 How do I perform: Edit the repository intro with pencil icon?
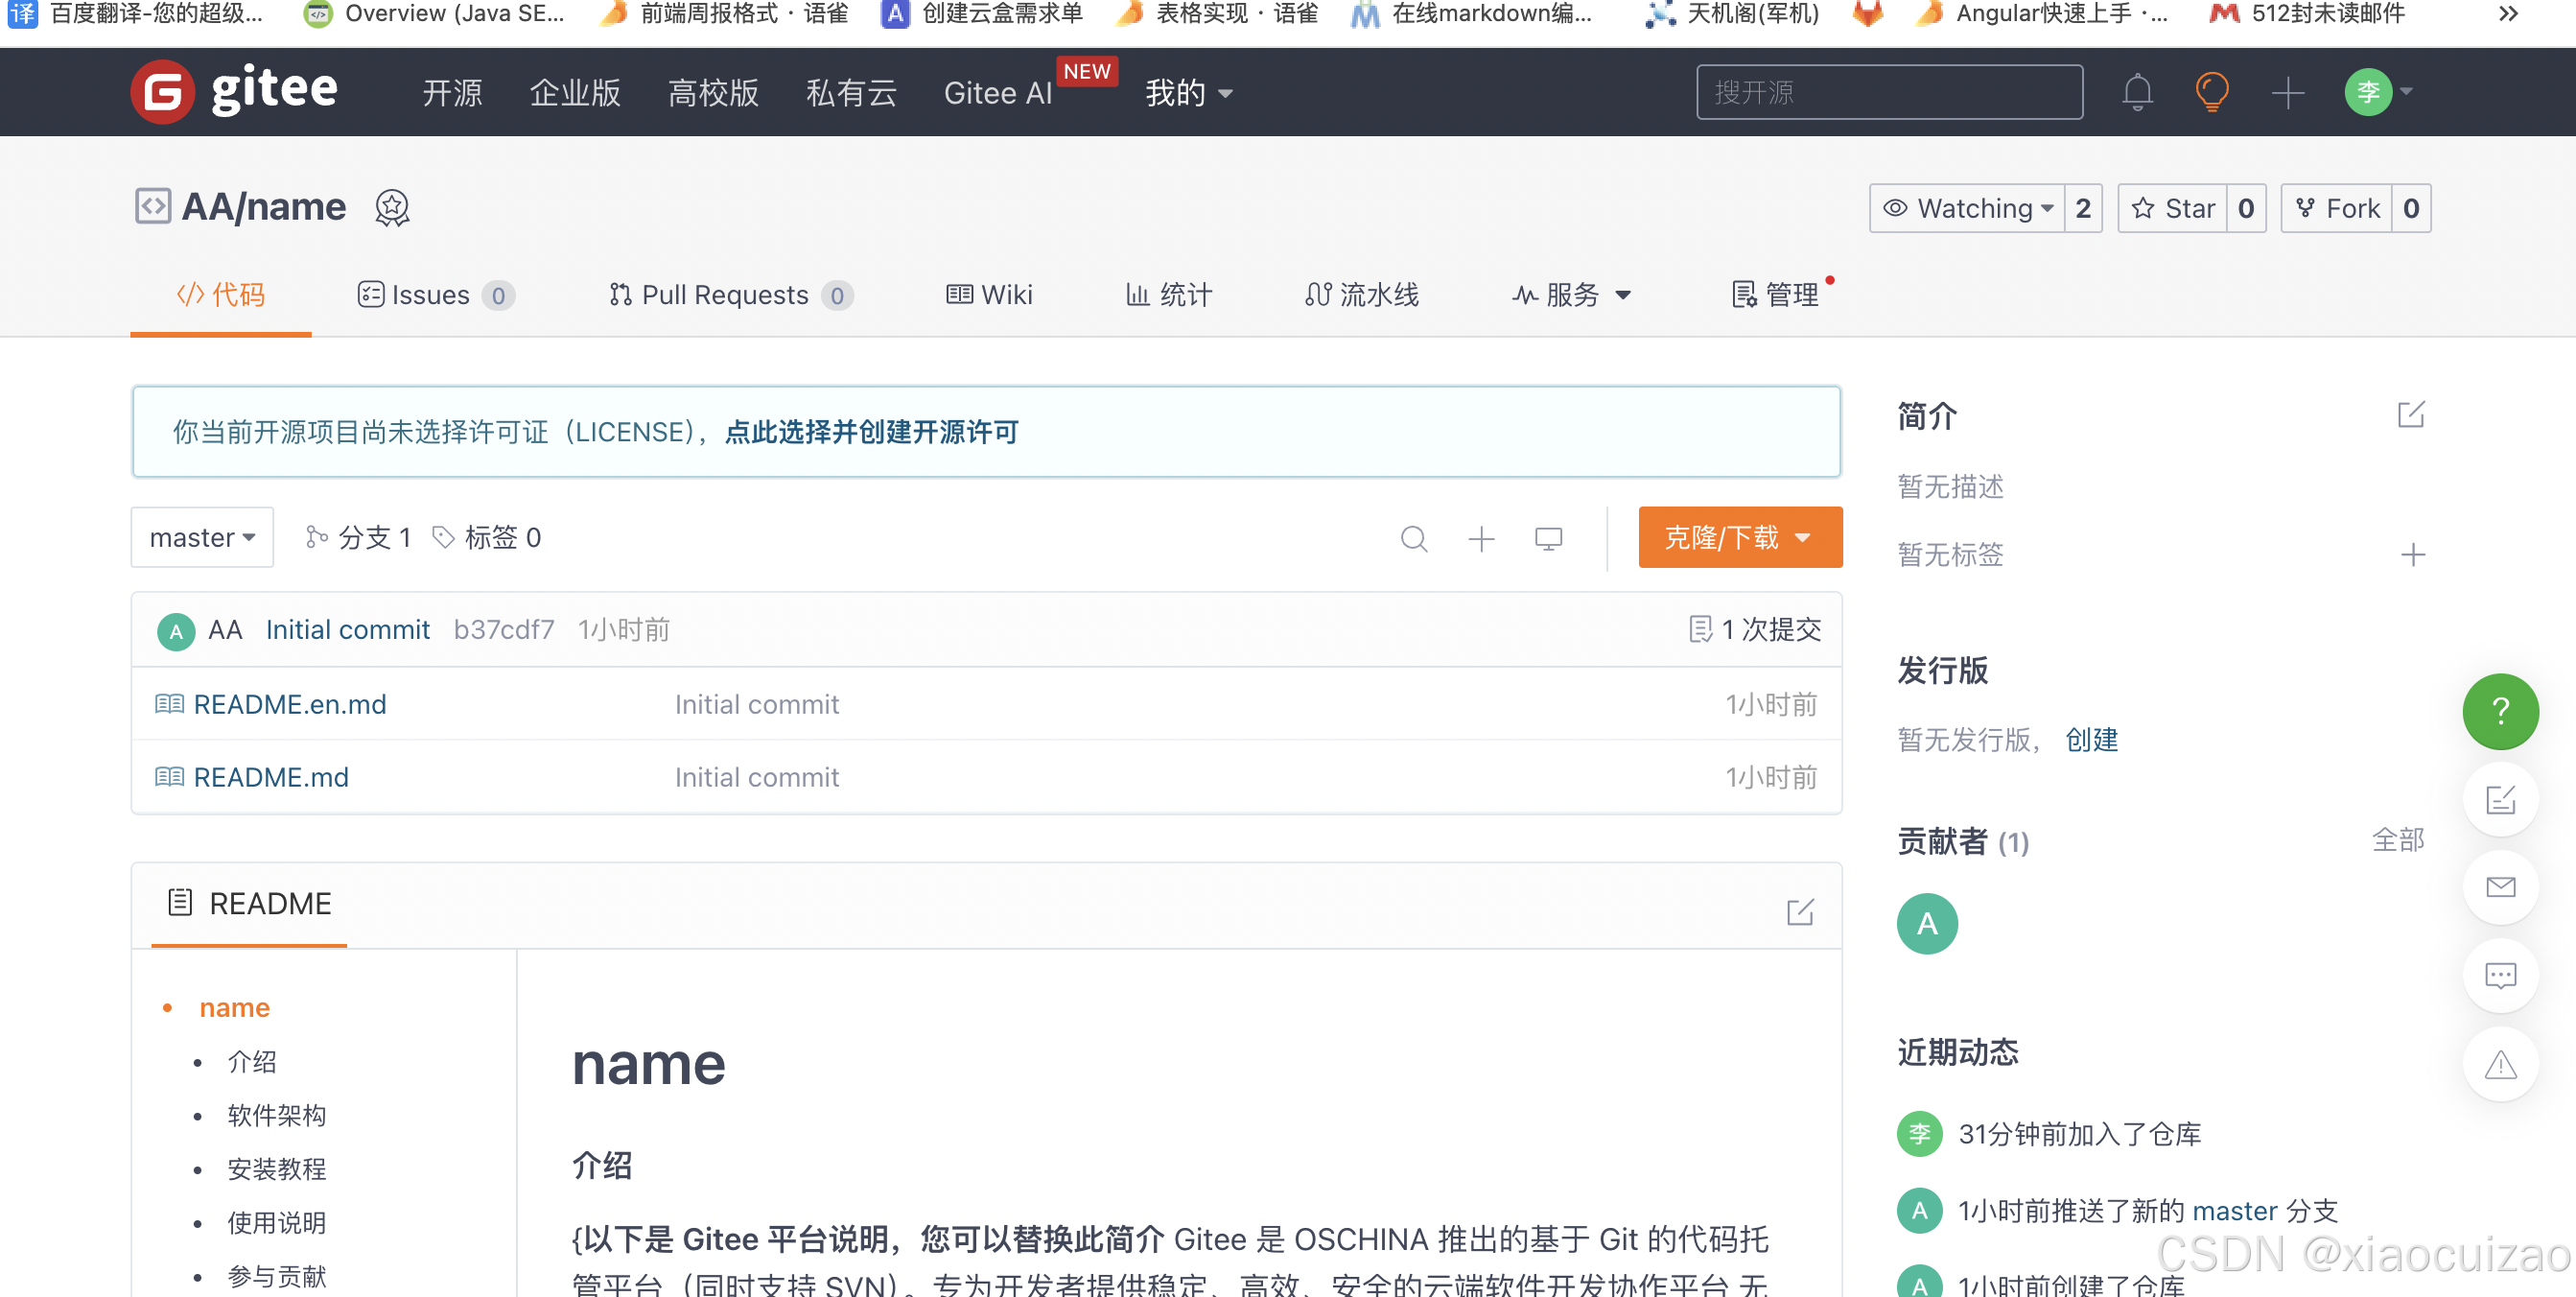coord(2410,414)
